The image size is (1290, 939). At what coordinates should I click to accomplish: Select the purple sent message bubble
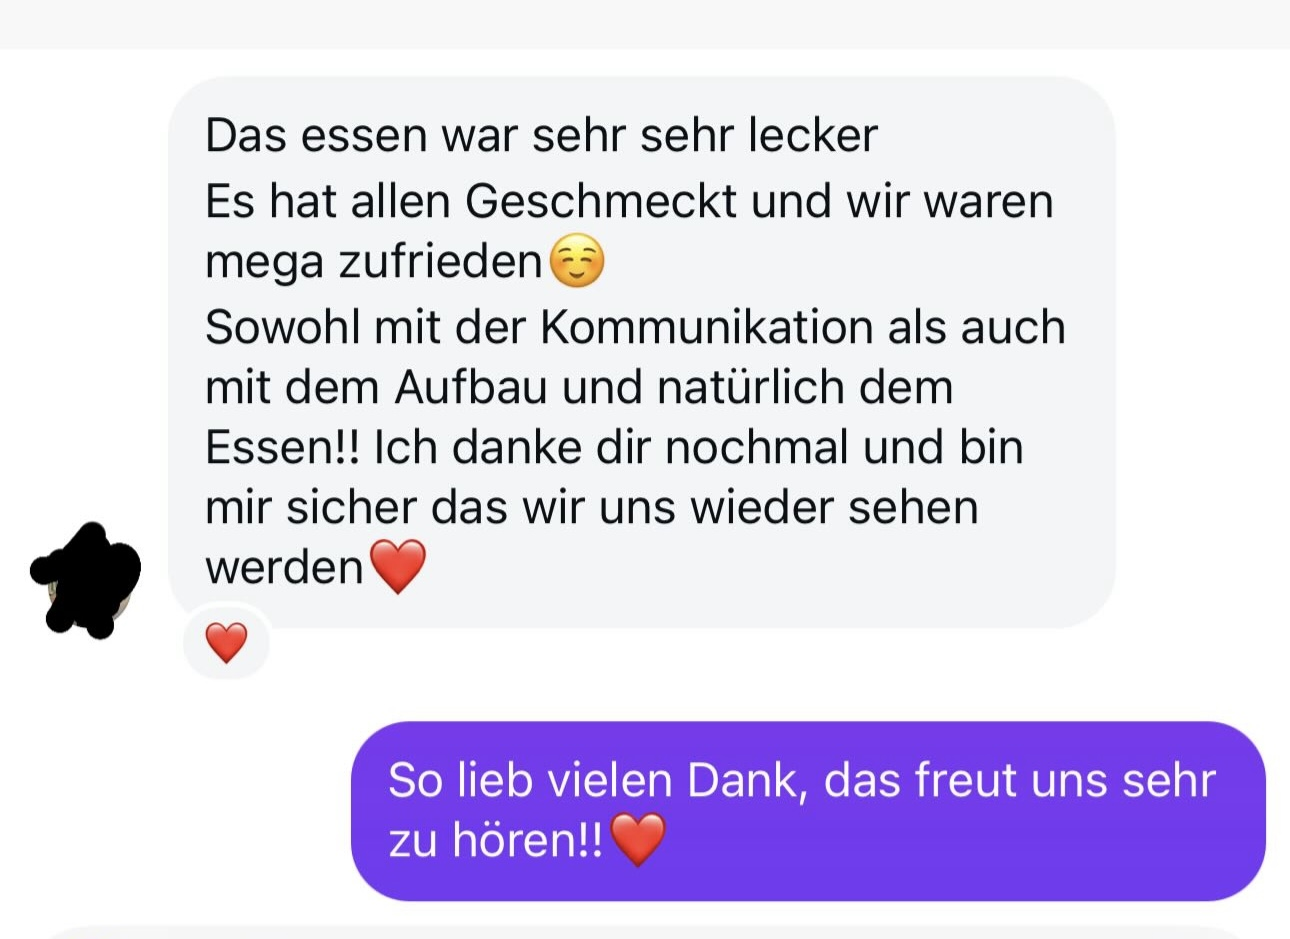(808, 811)
